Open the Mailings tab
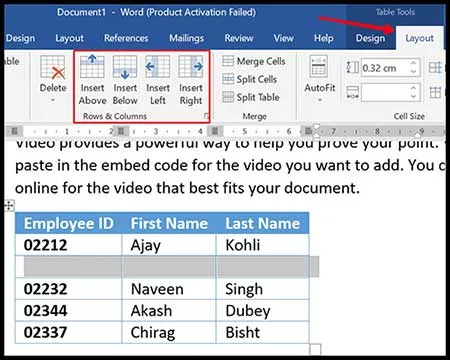Image resolution: width=450 pixels, height=360 pixels. [186, 38]
